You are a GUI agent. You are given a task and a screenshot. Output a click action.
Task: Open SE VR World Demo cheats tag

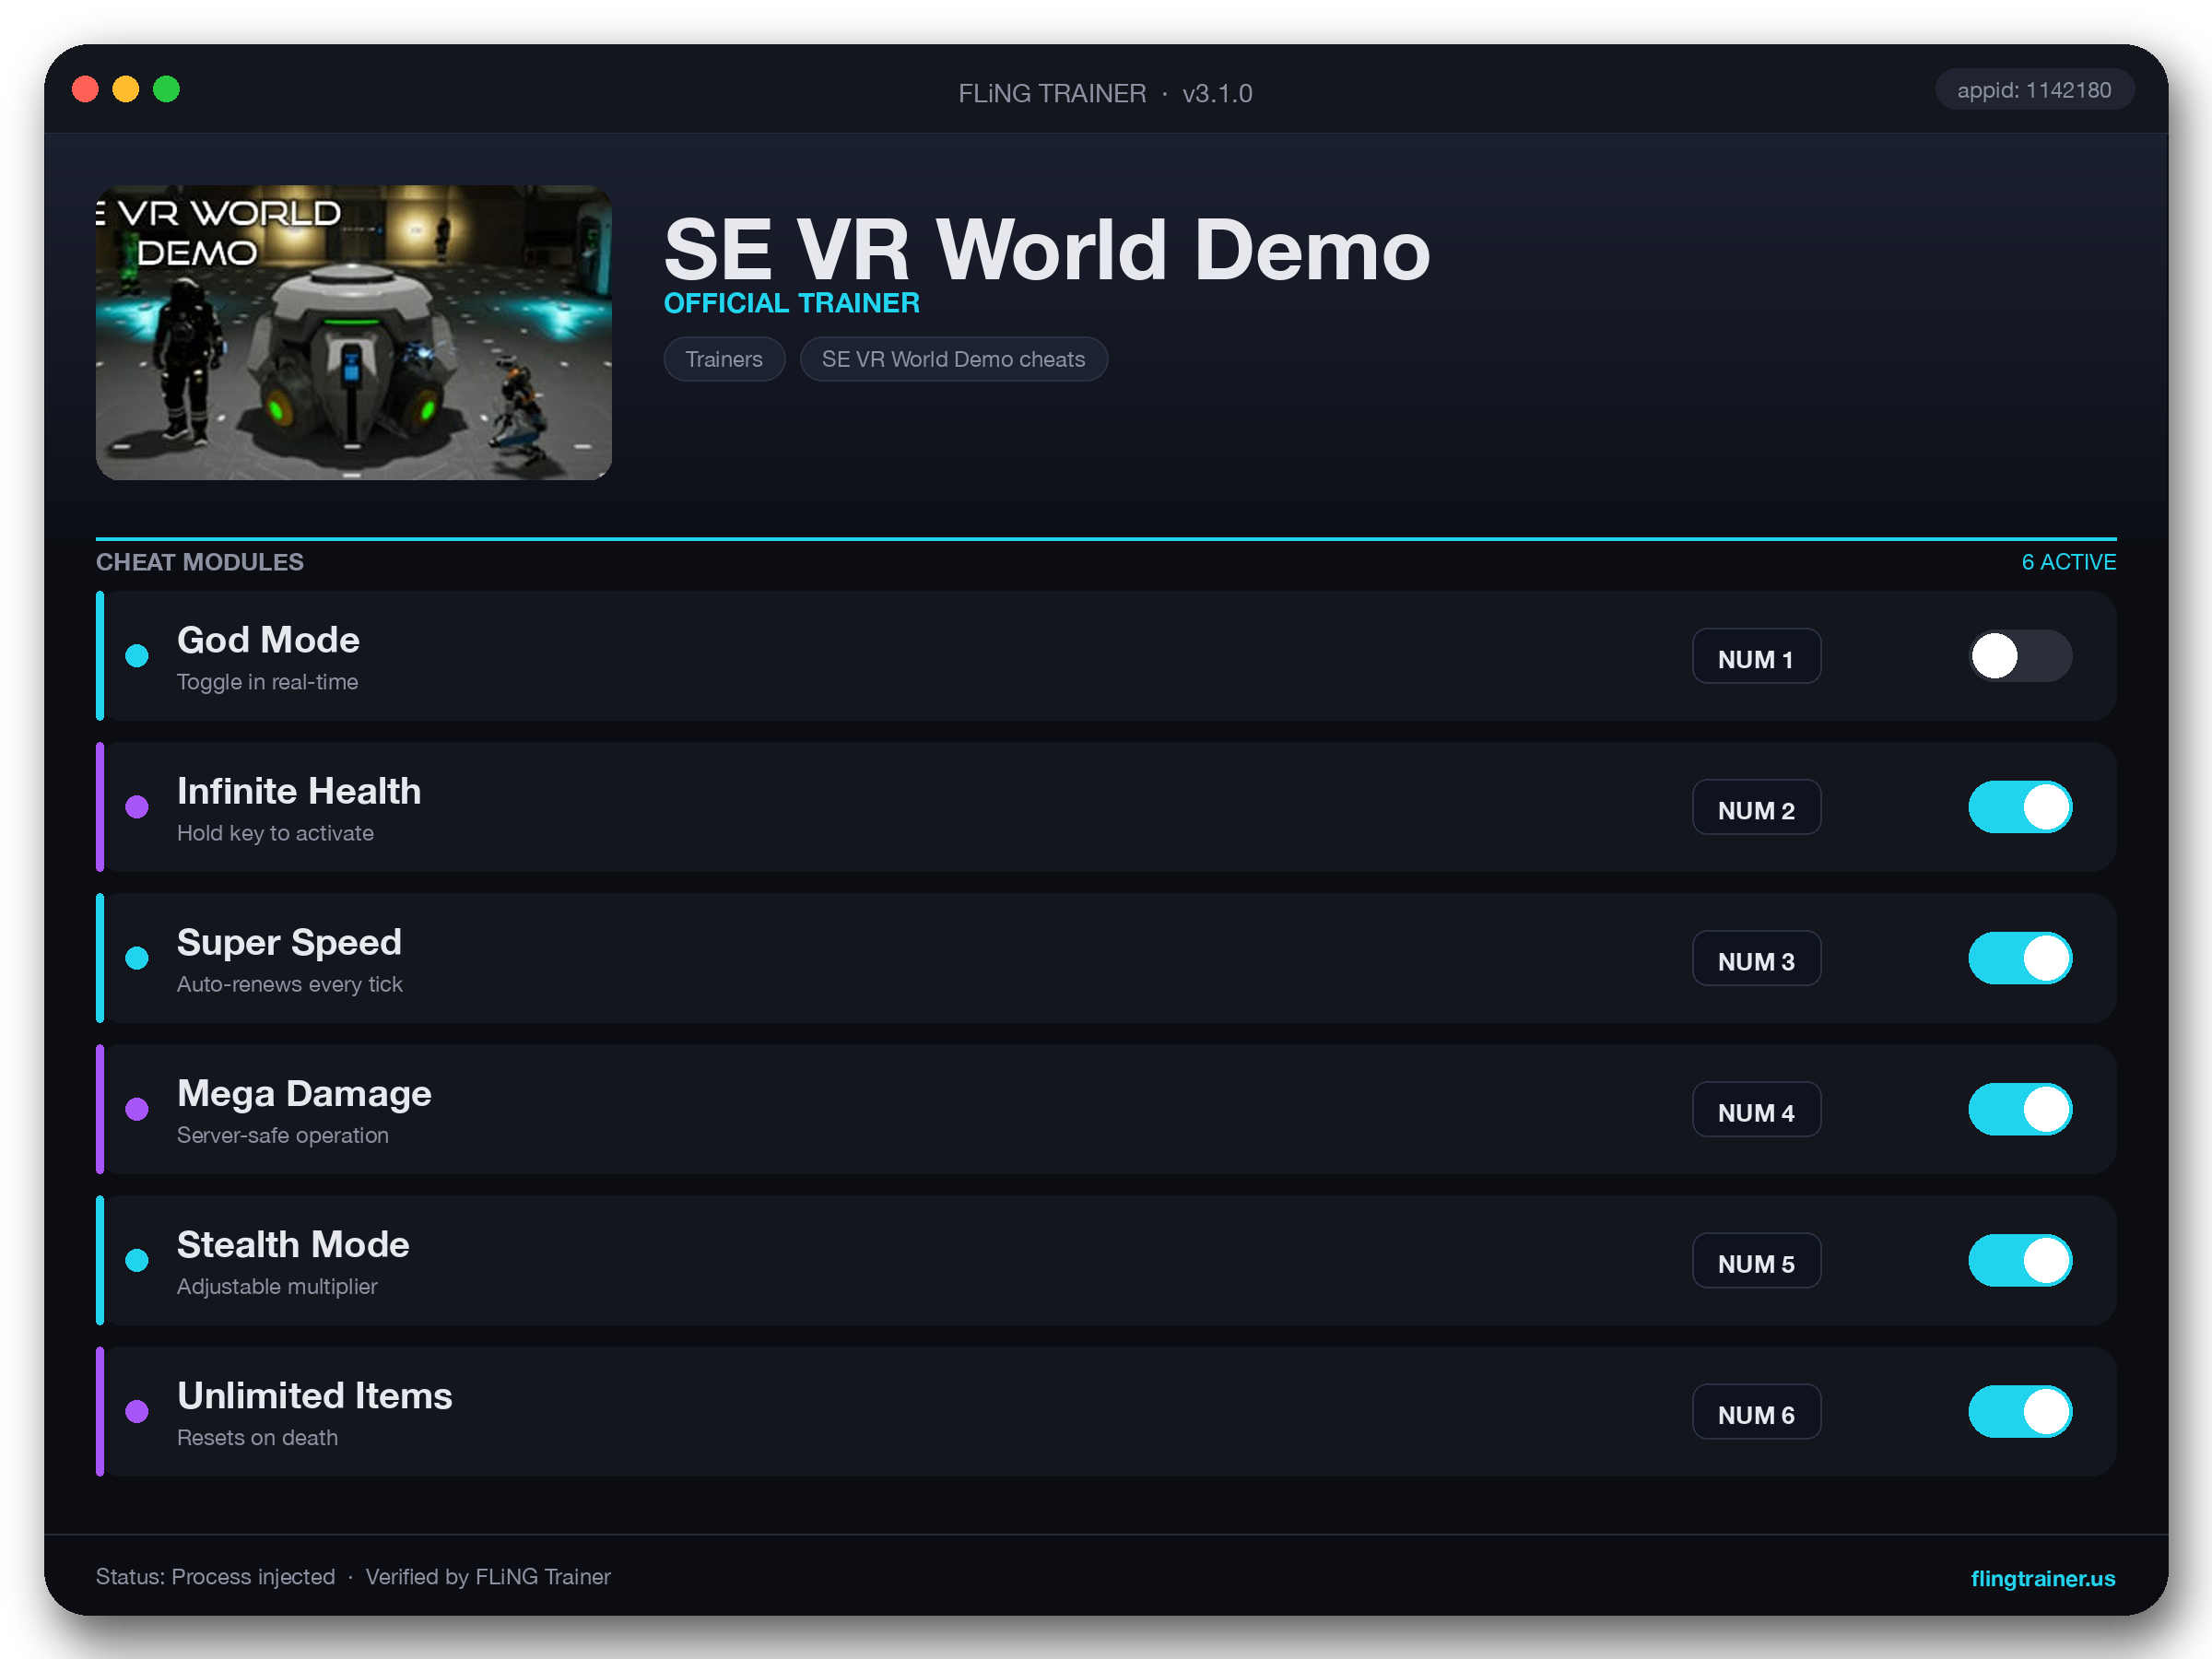(x=953, y=359)
